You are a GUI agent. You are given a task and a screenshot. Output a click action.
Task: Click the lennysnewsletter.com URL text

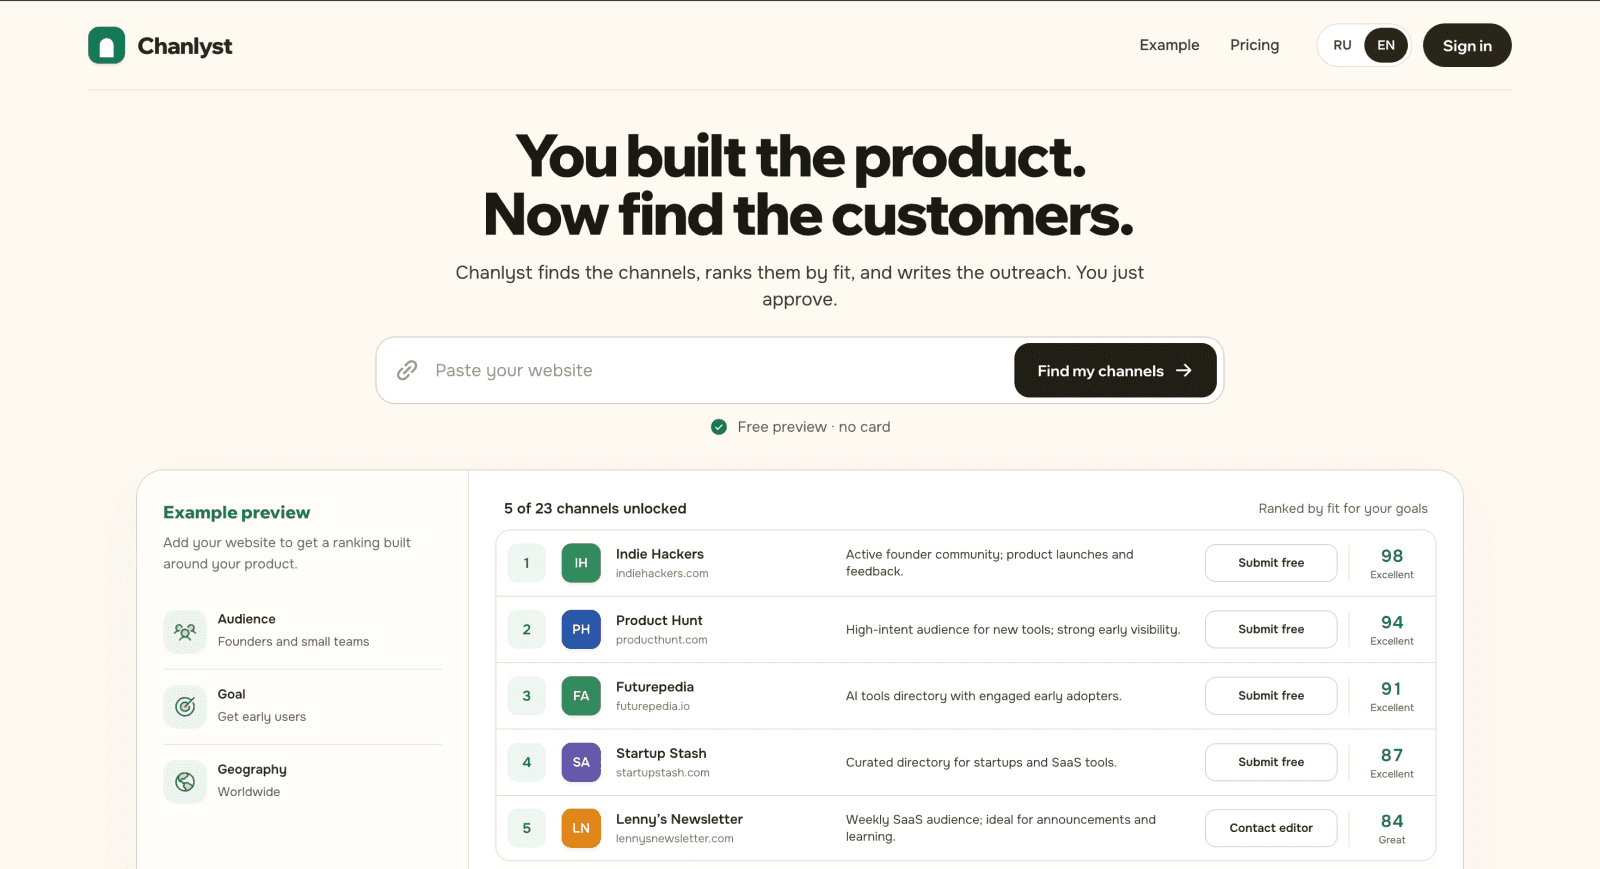click(675, 839)
